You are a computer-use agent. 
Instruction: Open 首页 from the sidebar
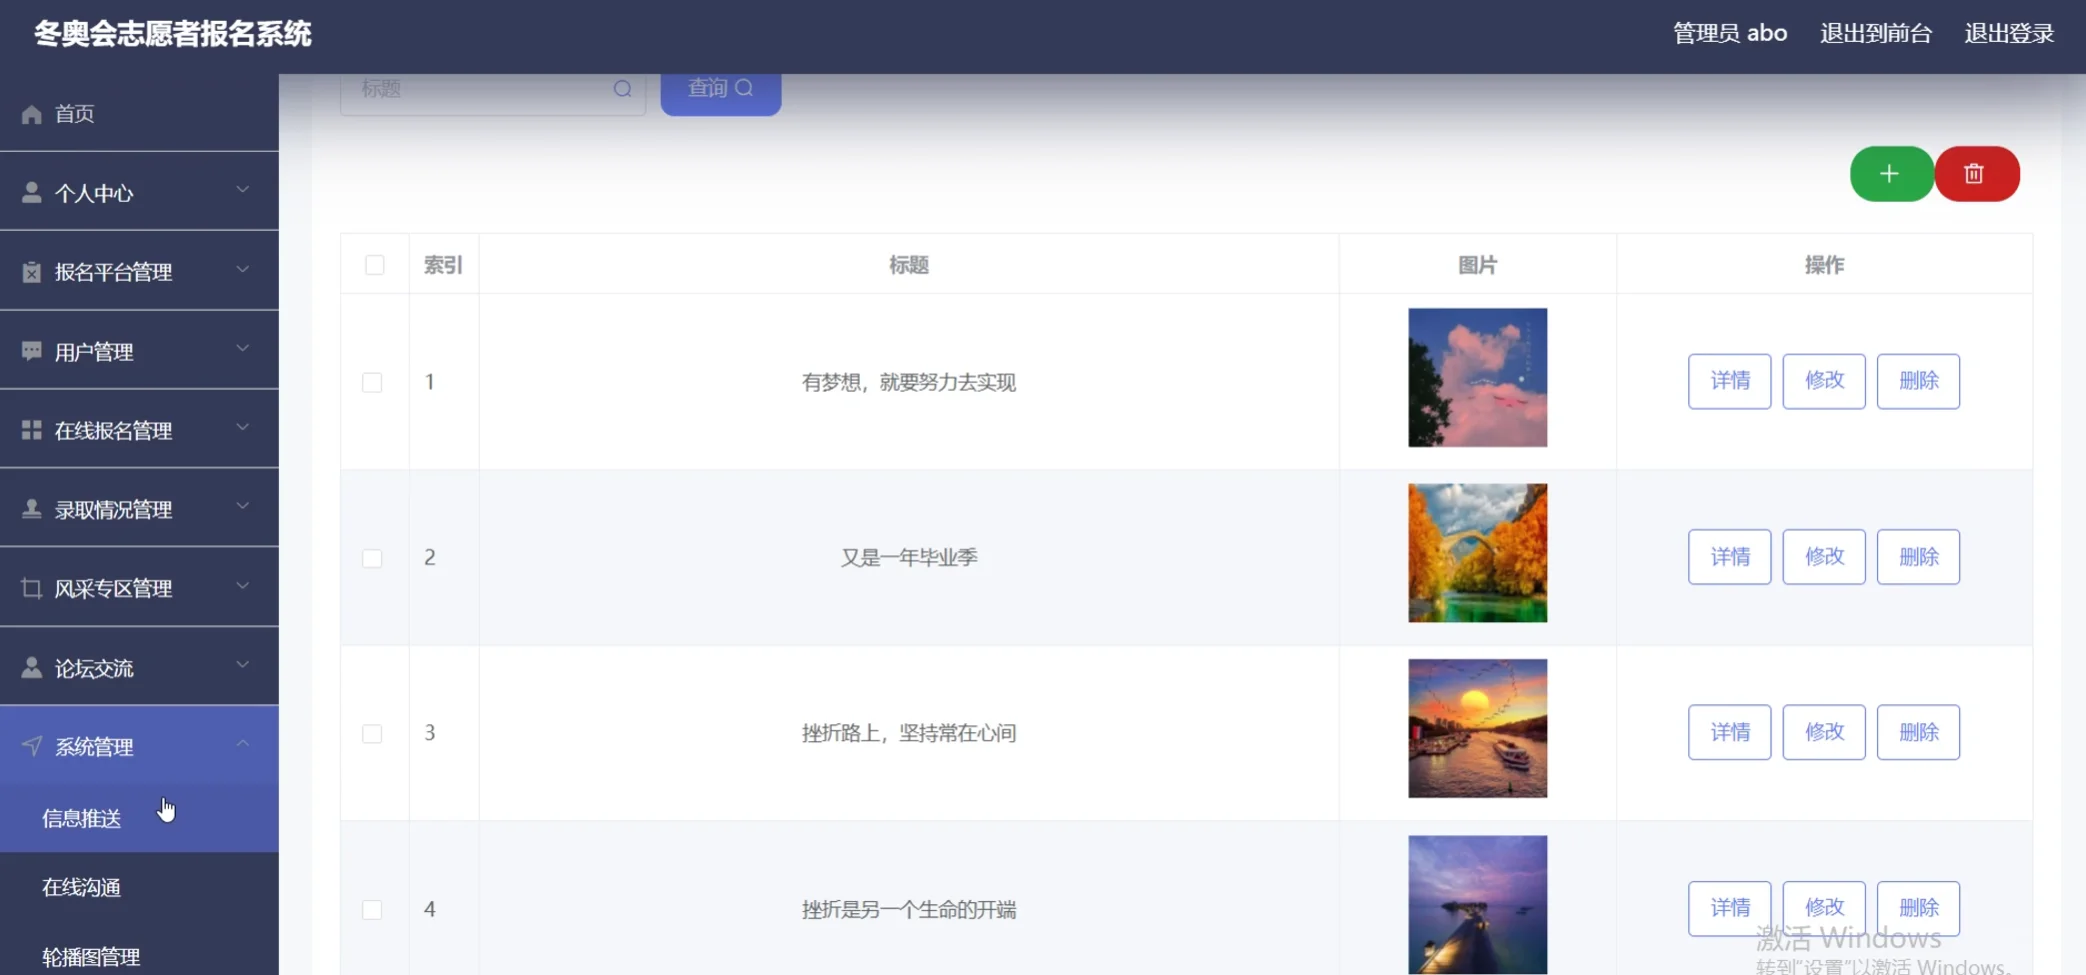coord(74,113)
